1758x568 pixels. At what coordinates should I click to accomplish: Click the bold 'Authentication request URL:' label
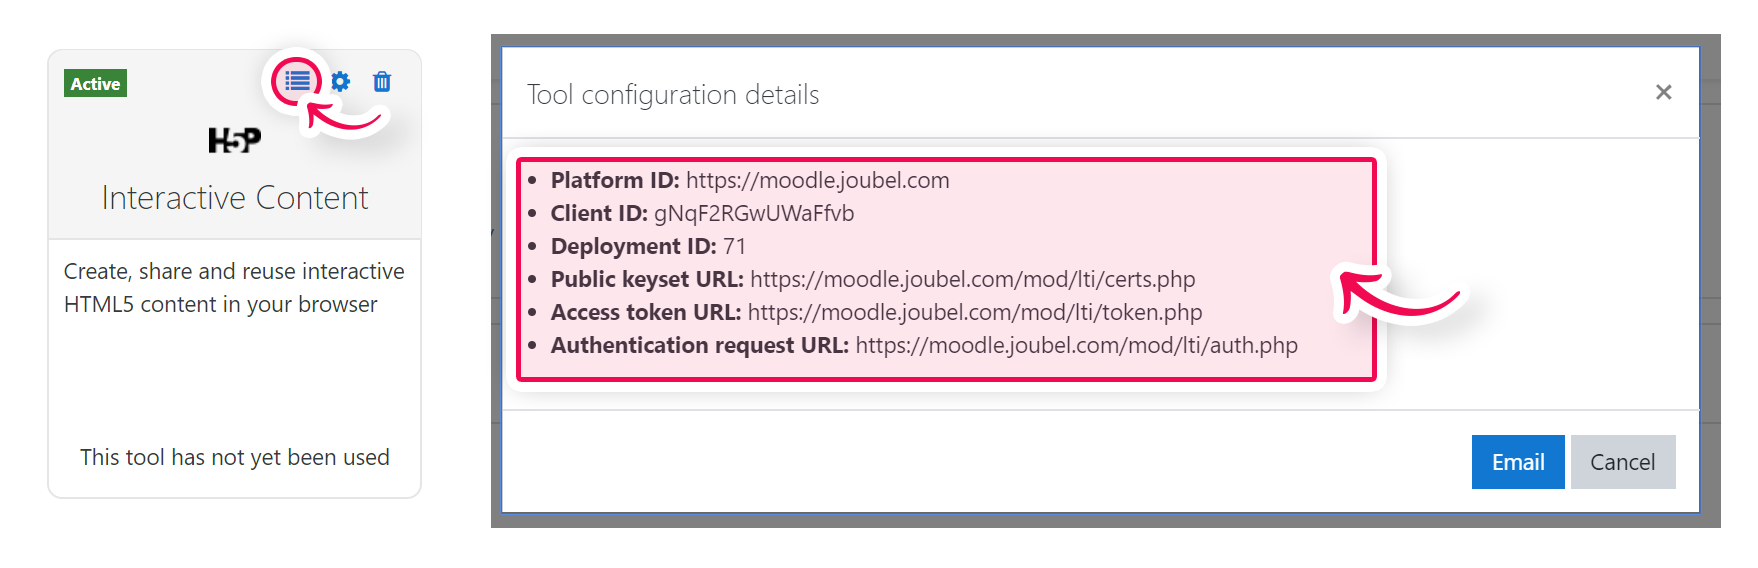pyautogui.click(x=699, y=345)
